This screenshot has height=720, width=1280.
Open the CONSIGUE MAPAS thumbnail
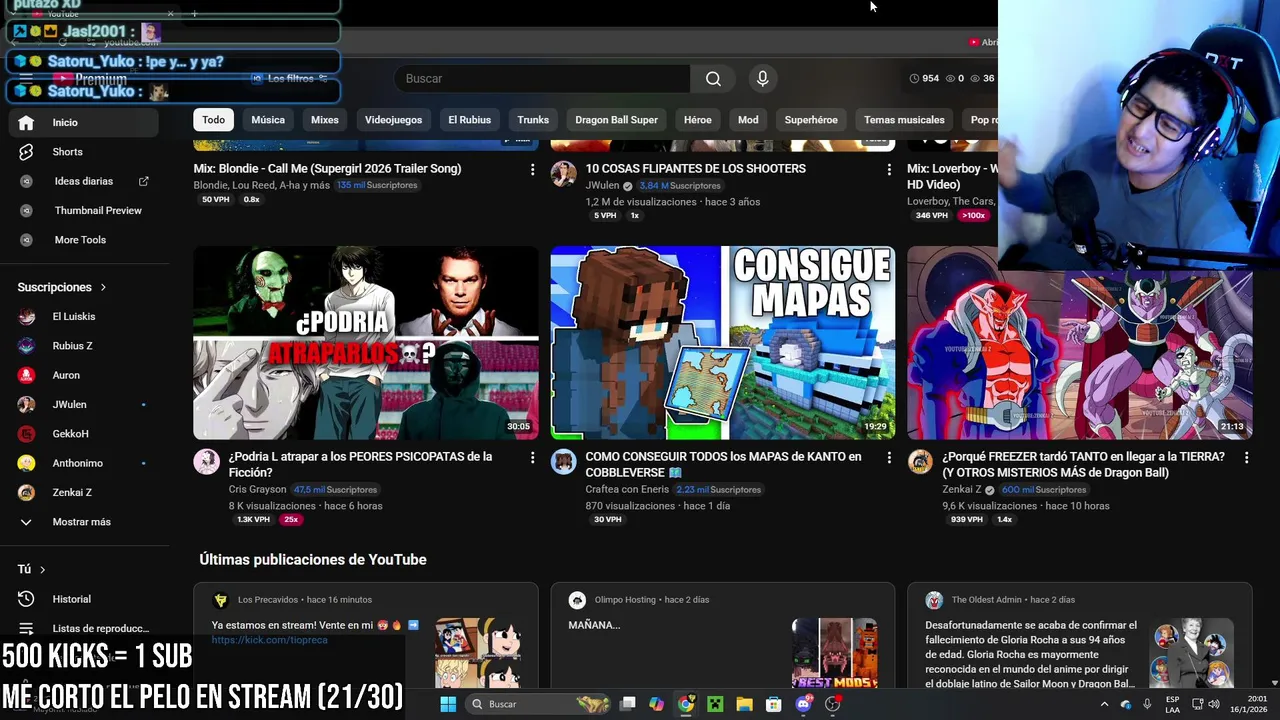tap(723, 343)
